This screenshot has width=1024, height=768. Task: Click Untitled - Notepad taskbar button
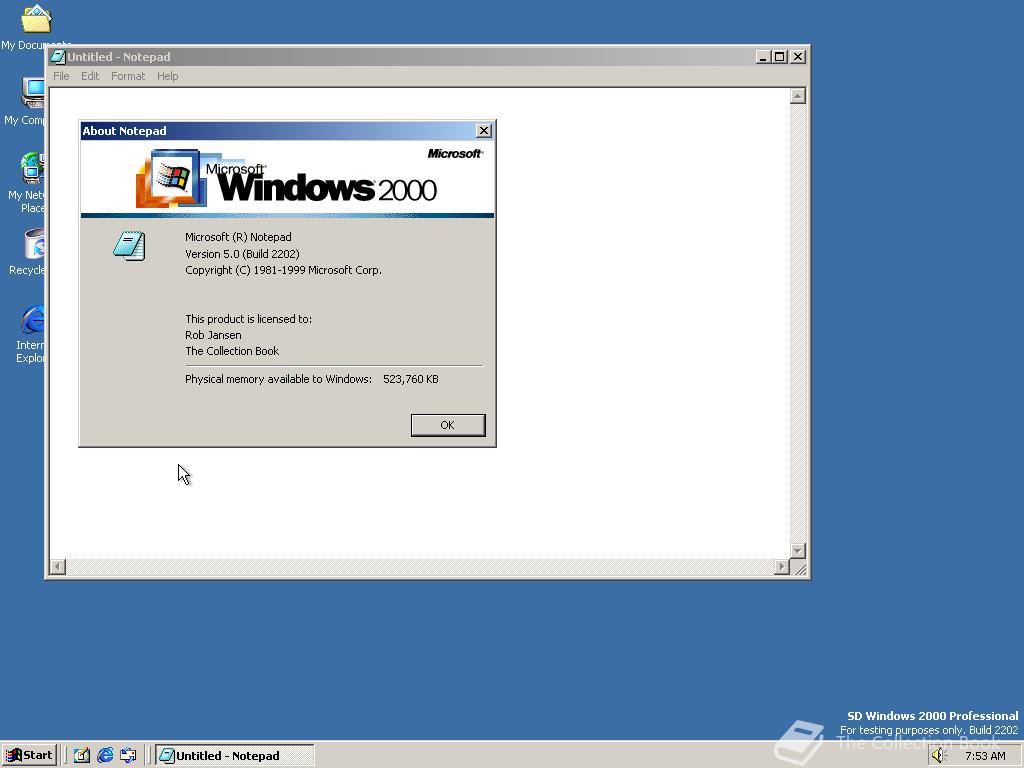tap(235, 756)
